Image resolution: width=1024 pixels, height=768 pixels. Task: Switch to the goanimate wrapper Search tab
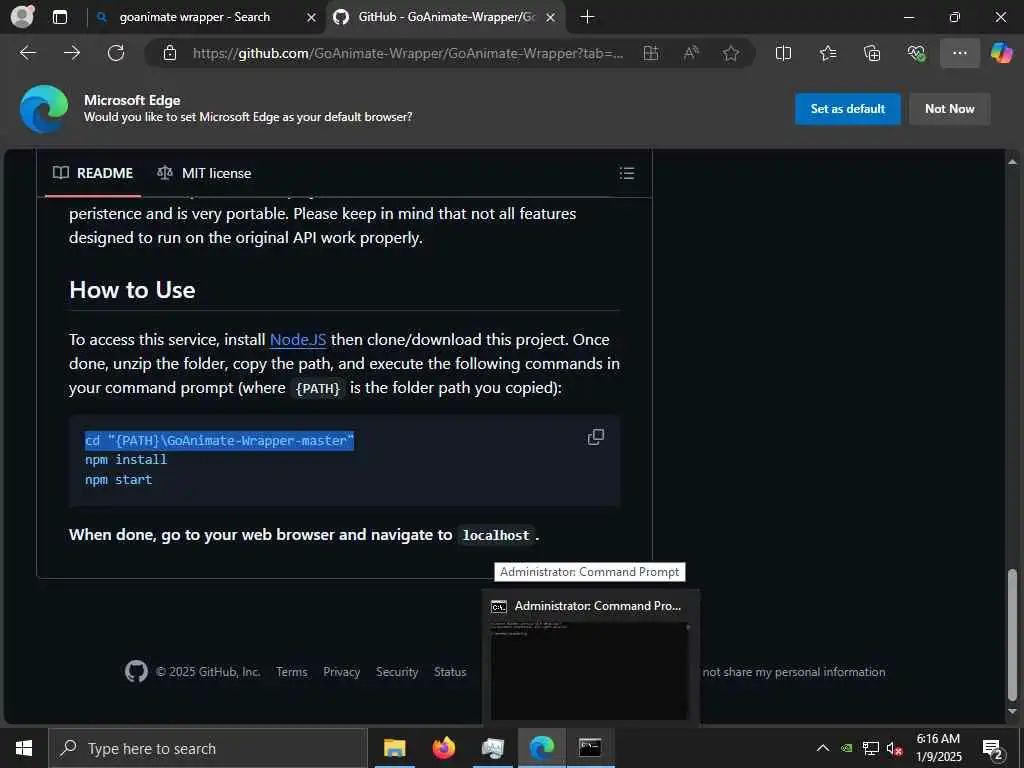click(x=194, y=17)
